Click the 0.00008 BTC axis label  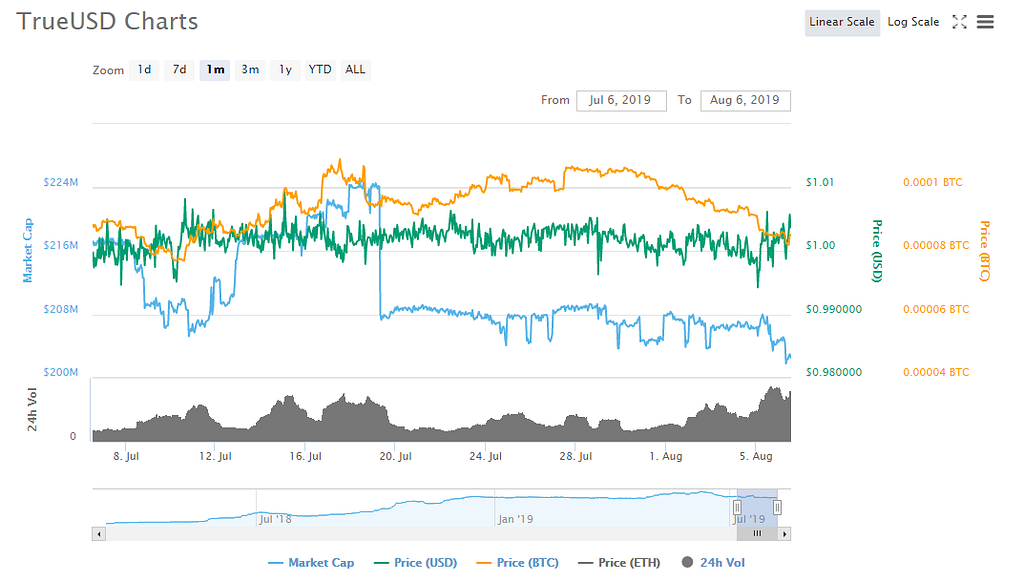(936, 246)
